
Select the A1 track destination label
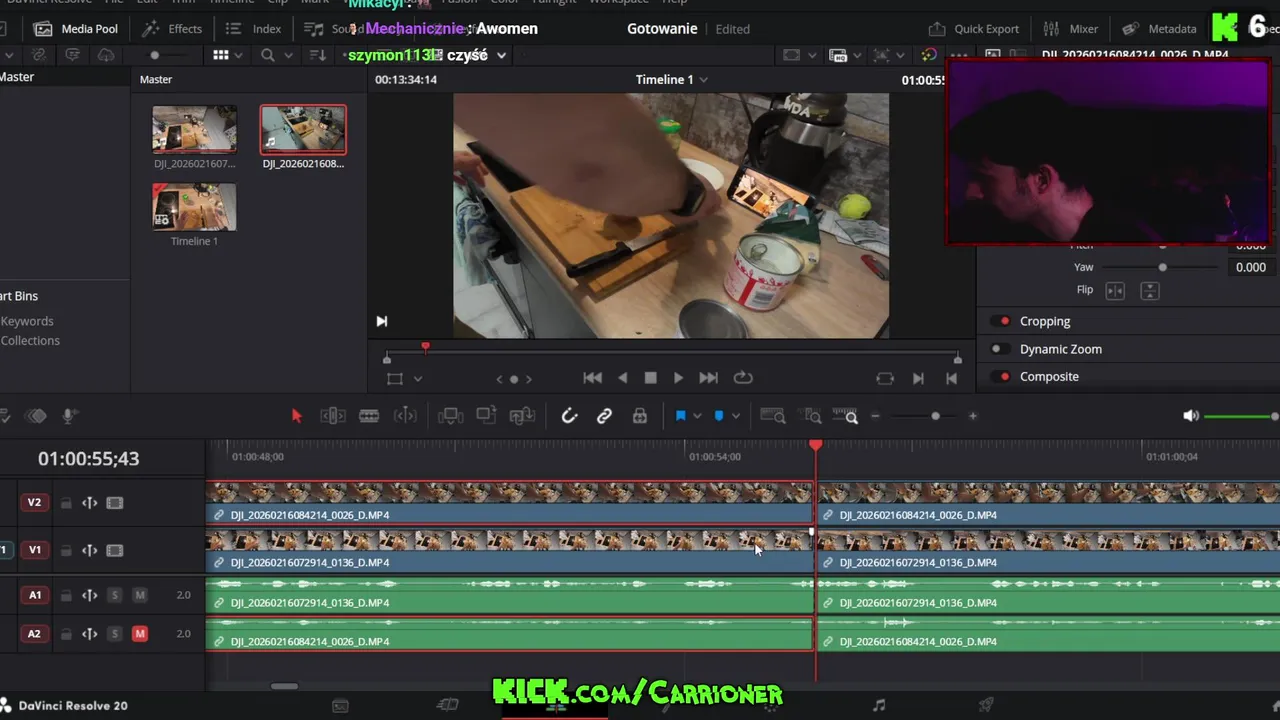34,595
